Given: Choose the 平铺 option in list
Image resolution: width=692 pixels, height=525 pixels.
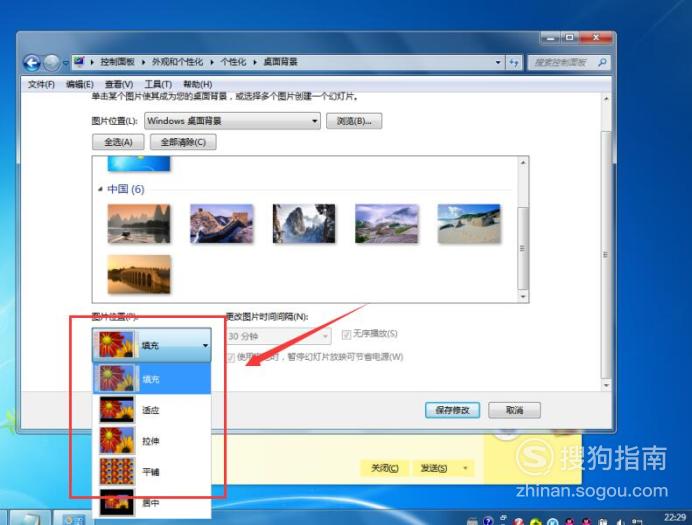Looking at the screenshot, I should tap(152, 472).
